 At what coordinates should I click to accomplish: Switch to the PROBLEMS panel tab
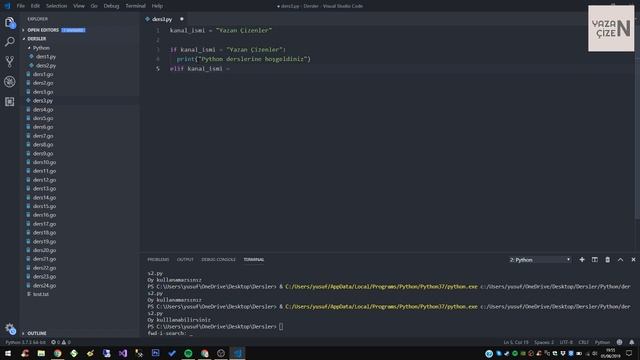(x=158, y=260)
